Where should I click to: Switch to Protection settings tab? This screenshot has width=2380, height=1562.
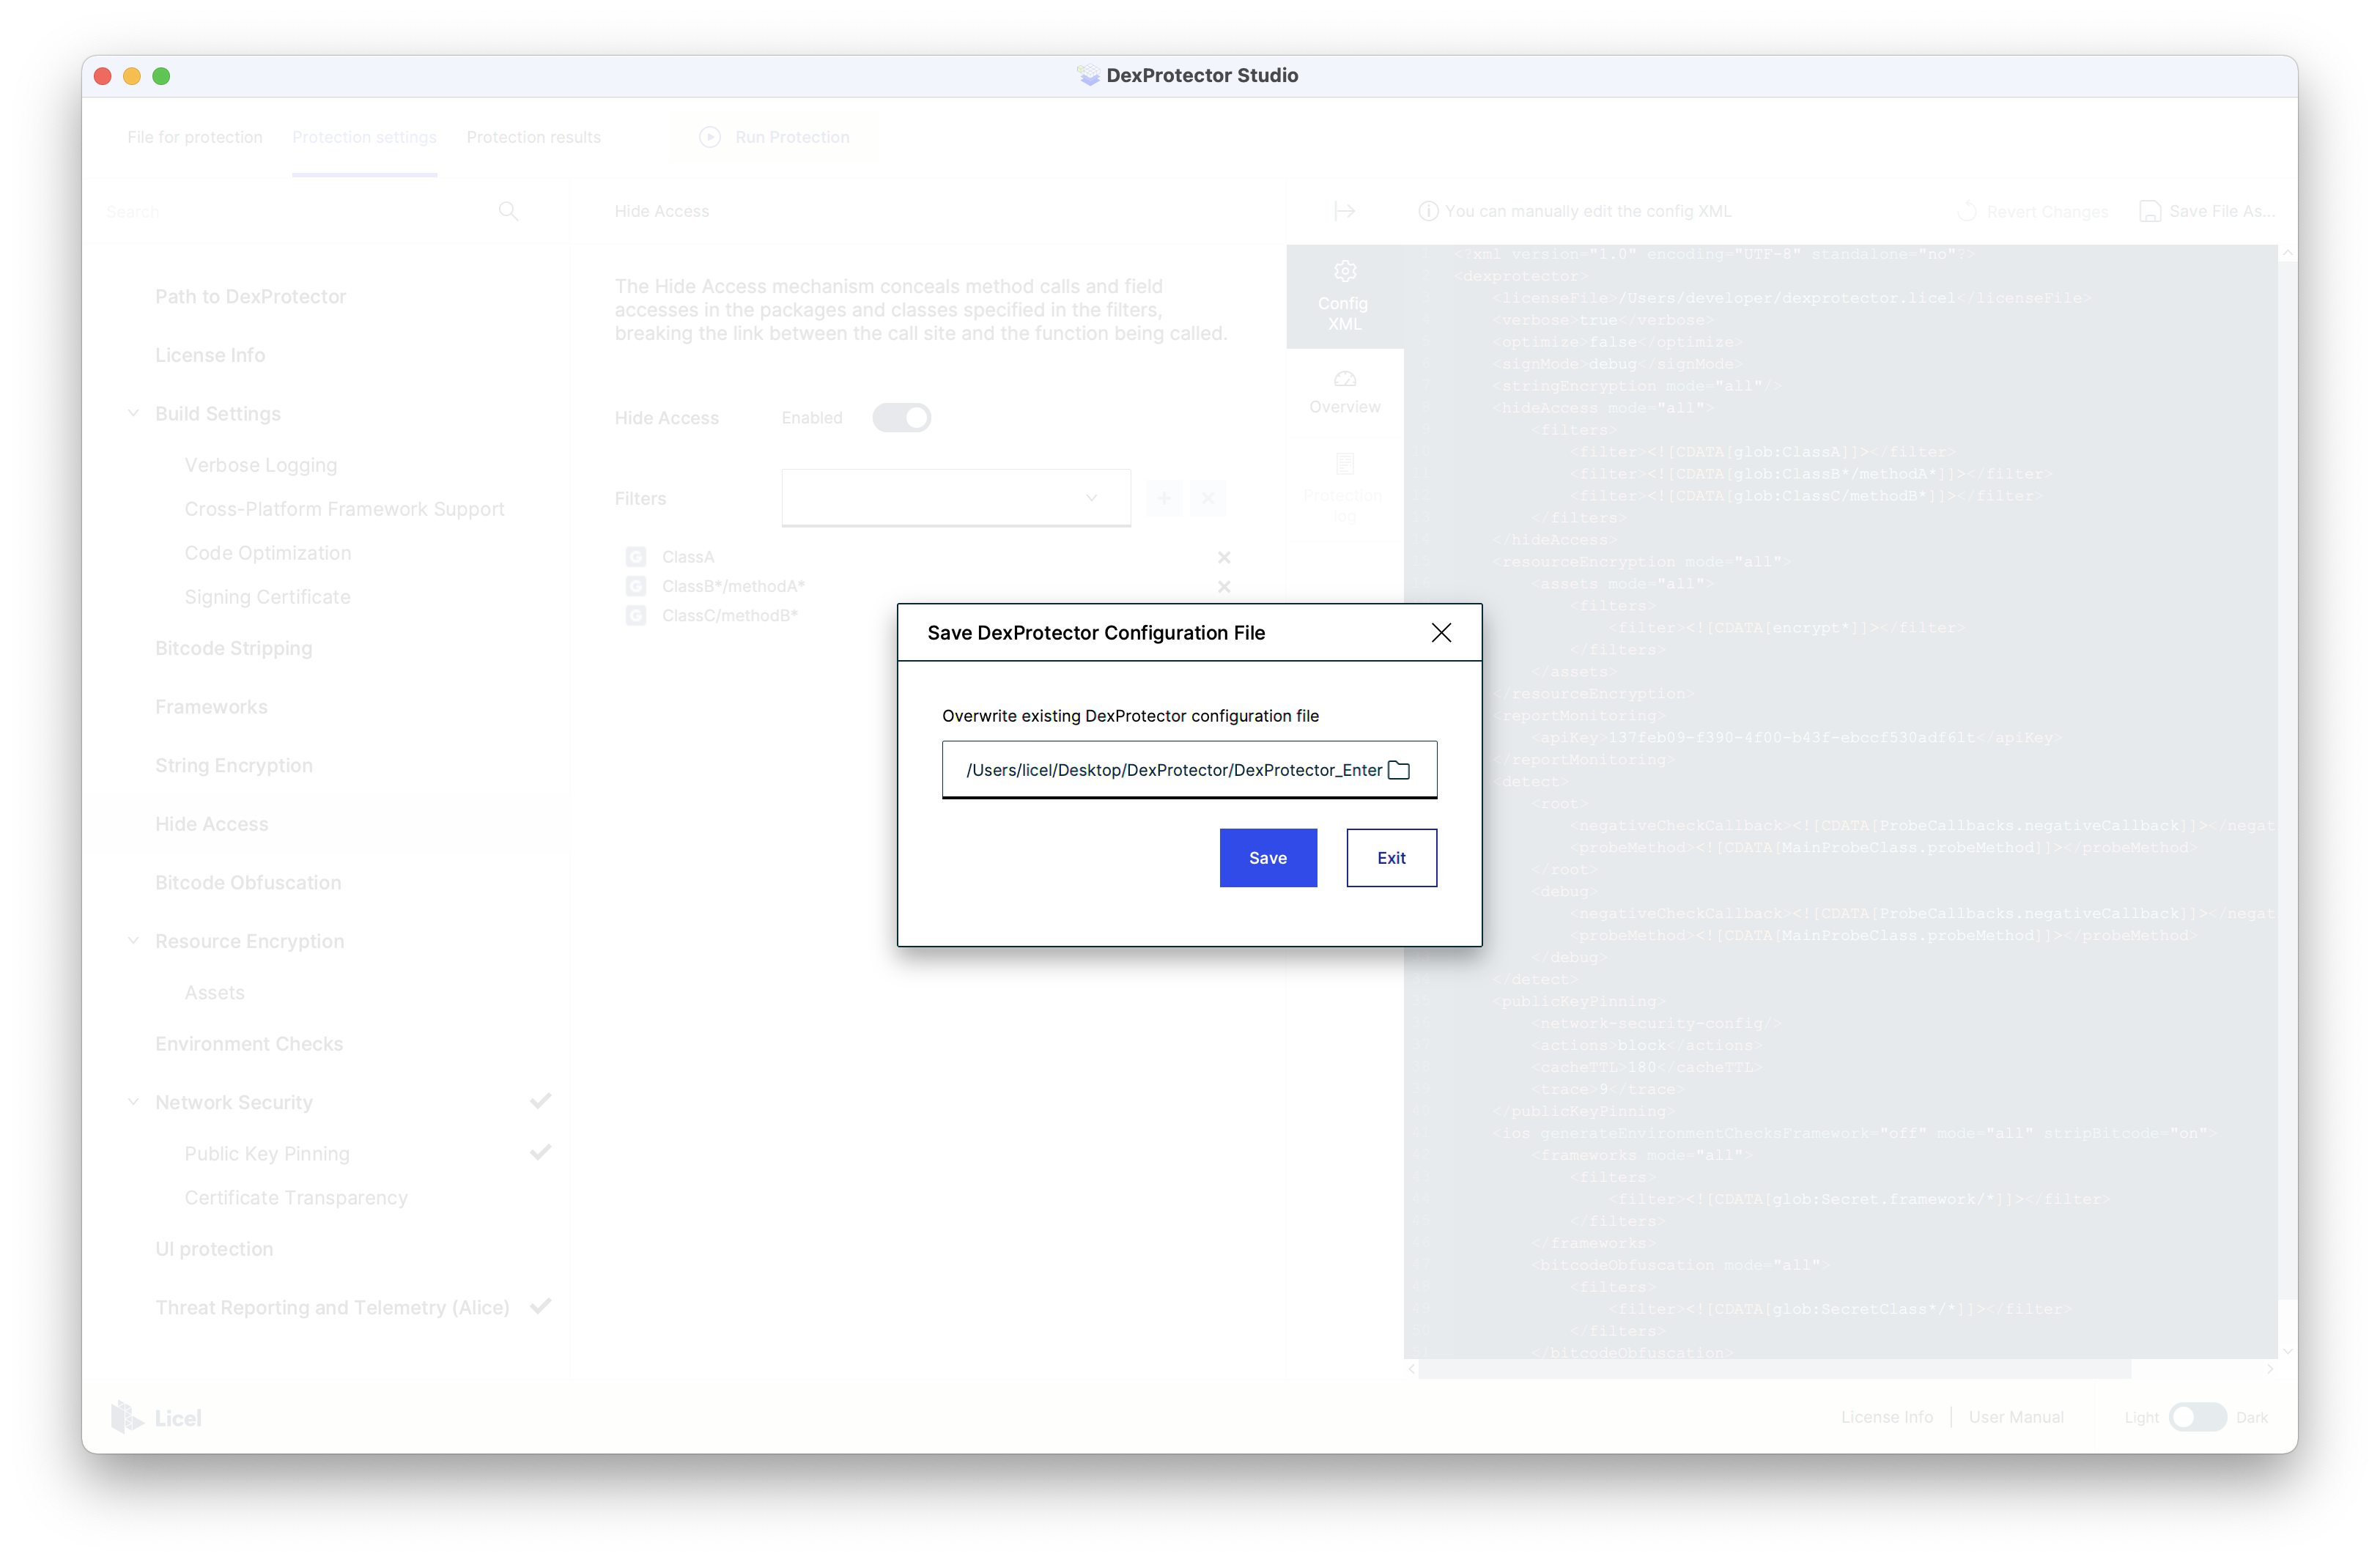coord(364,137)
